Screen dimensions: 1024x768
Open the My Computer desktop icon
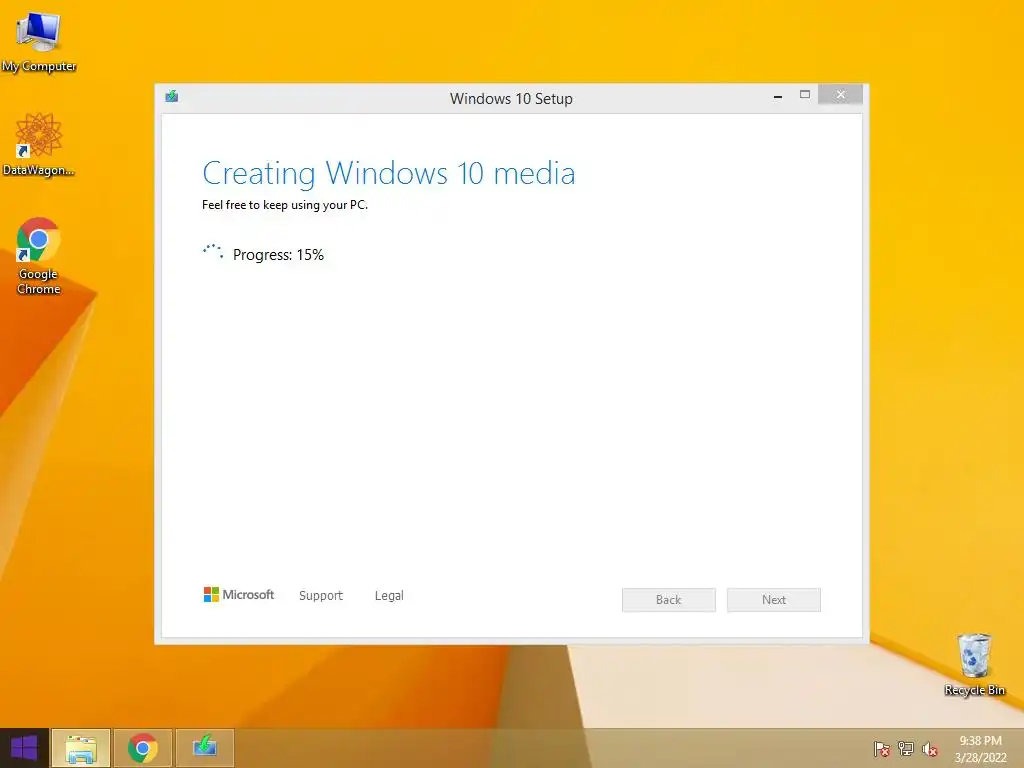[39, 42]
